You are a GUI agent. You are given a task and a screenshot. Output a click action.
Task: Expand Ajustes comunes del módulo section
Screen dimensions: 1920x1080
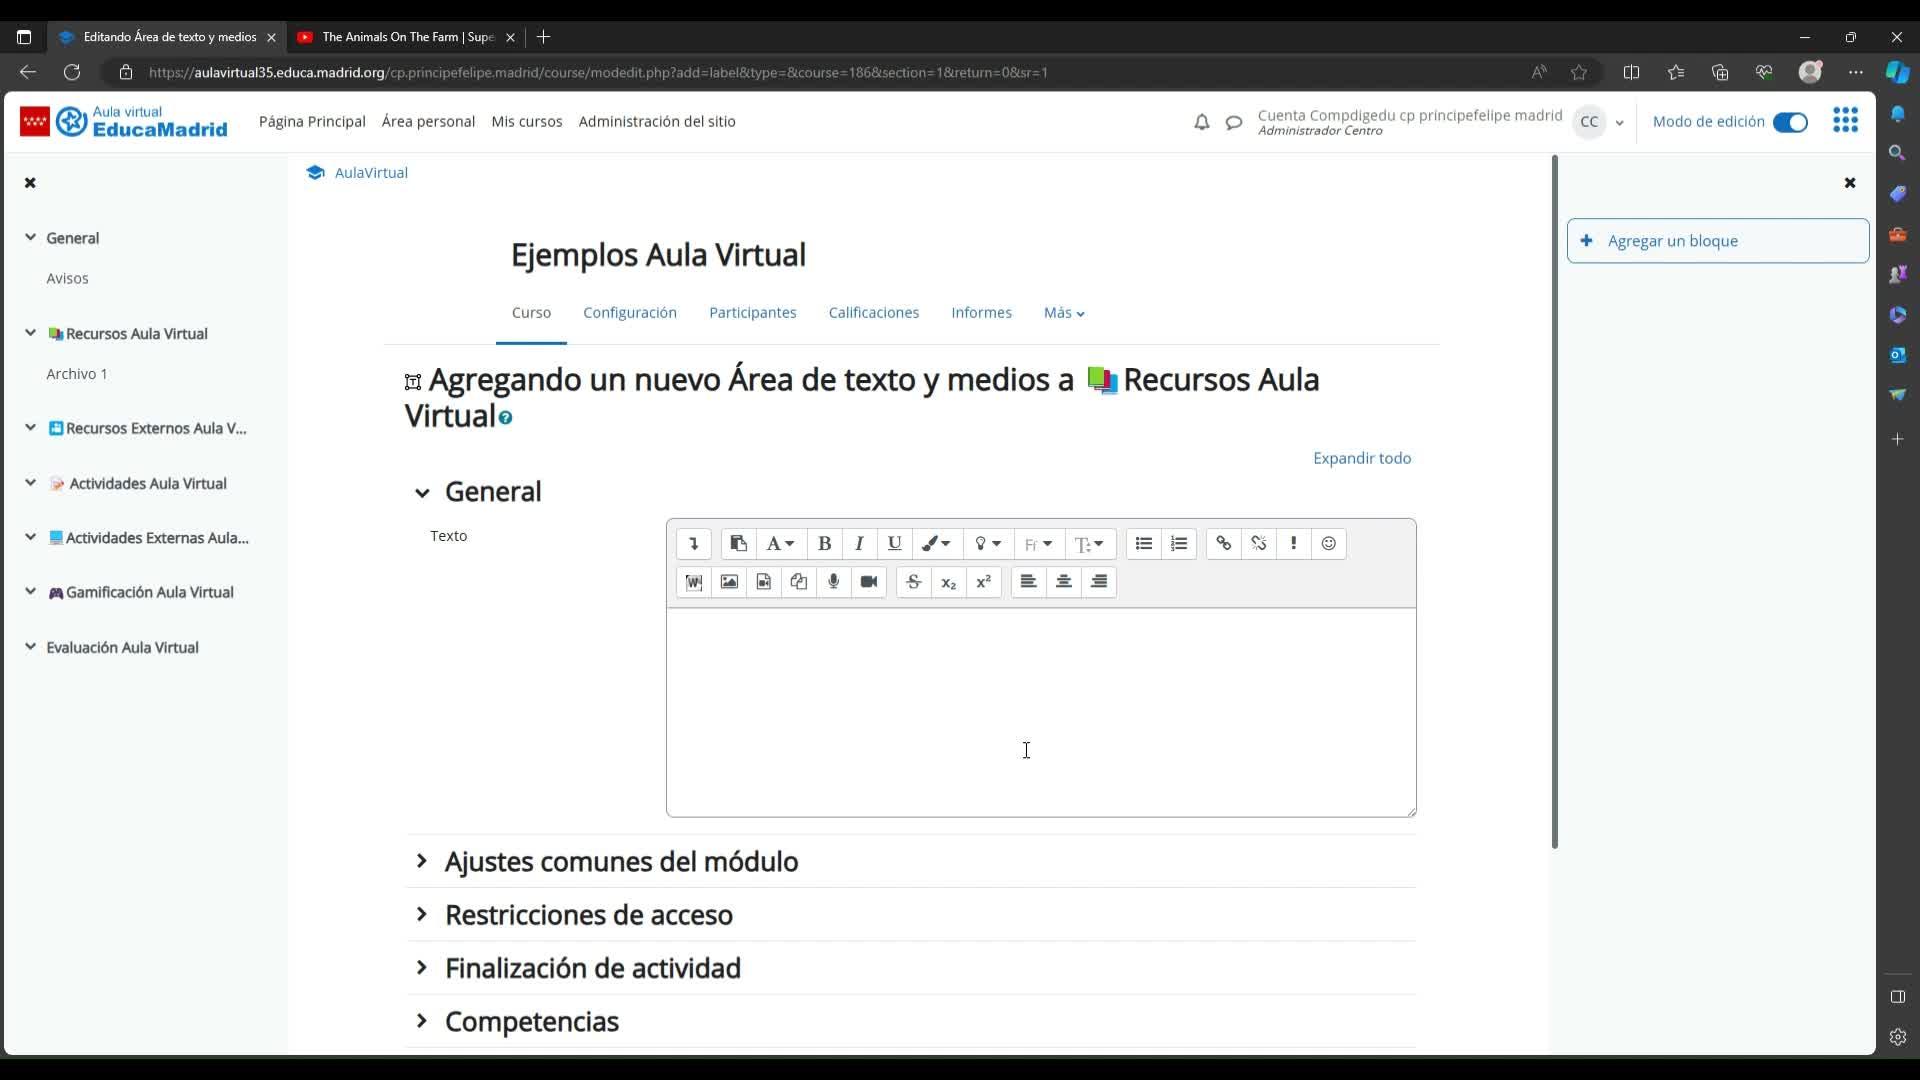[620, 861]
